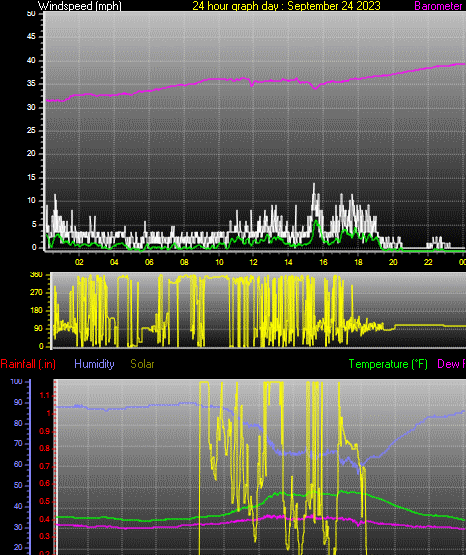Click the 360 wind direction axis label
This screenshot has width=466, height=555.
[x=36, y=275]
